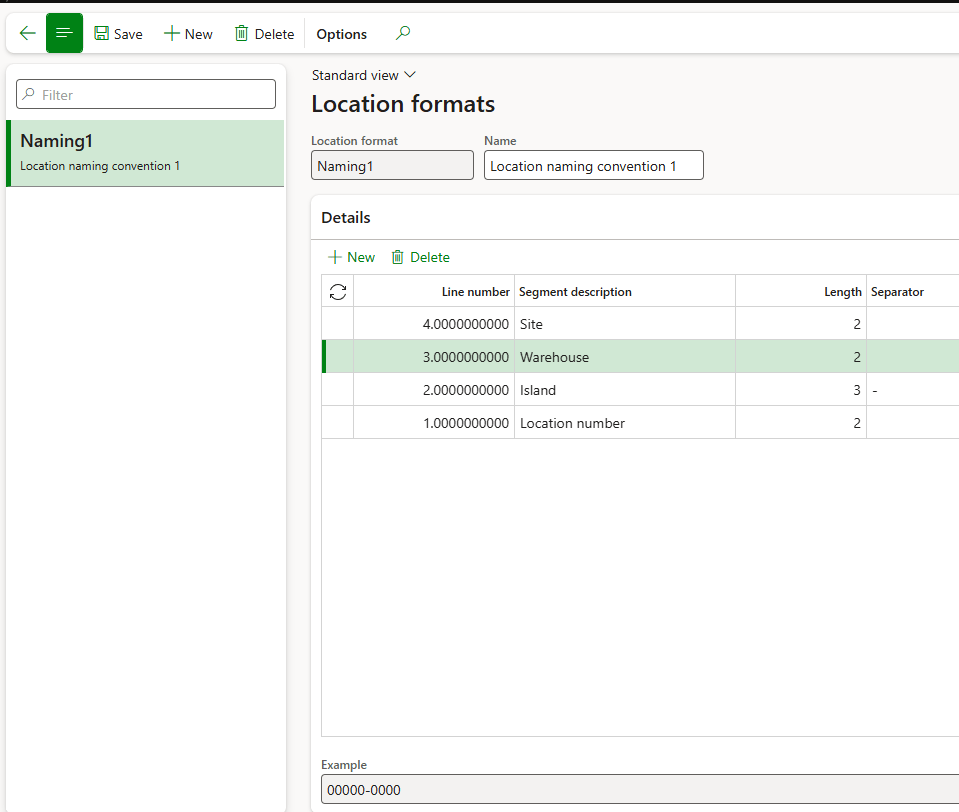Viewport: 959px width, 812px height.
Task: Click the Location number row cell
Action: 624,423
